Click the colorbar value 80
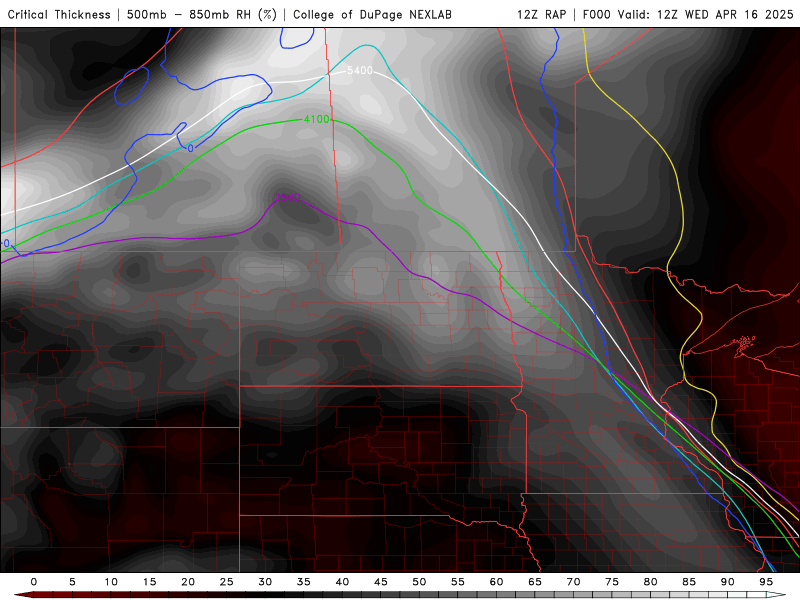The image size is (800, 600). (651, 582)
